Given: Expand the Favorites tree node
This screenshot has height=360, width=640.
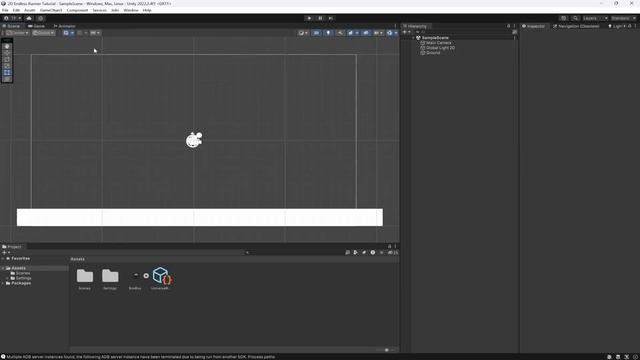Looking at the screenshot, I should pos(3,259).
